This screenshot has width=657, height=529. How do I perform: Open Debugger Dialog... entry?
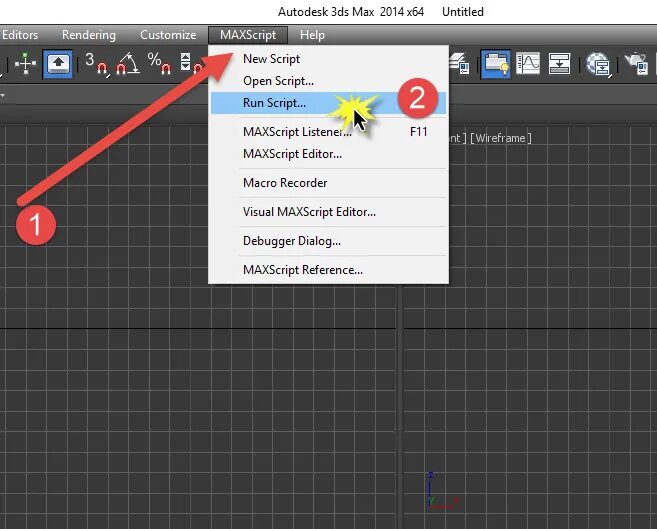tap(328, 241)
